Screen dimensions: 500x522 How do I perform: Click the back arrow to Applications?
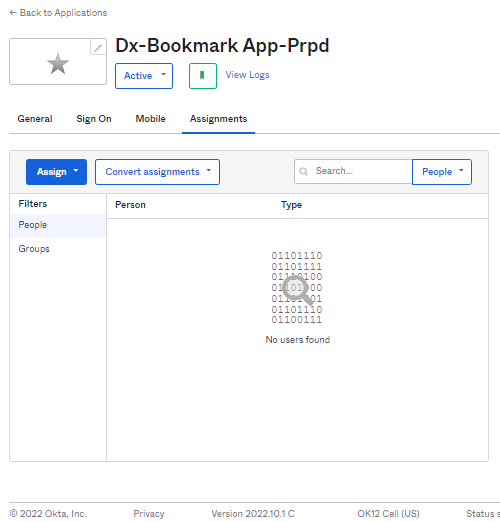coord(13,13)
